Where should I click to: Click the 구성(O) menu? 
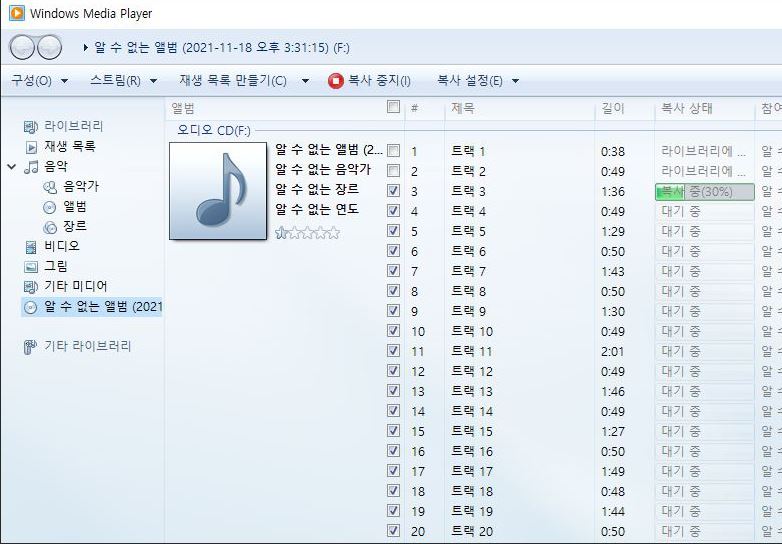pos(31,81)
